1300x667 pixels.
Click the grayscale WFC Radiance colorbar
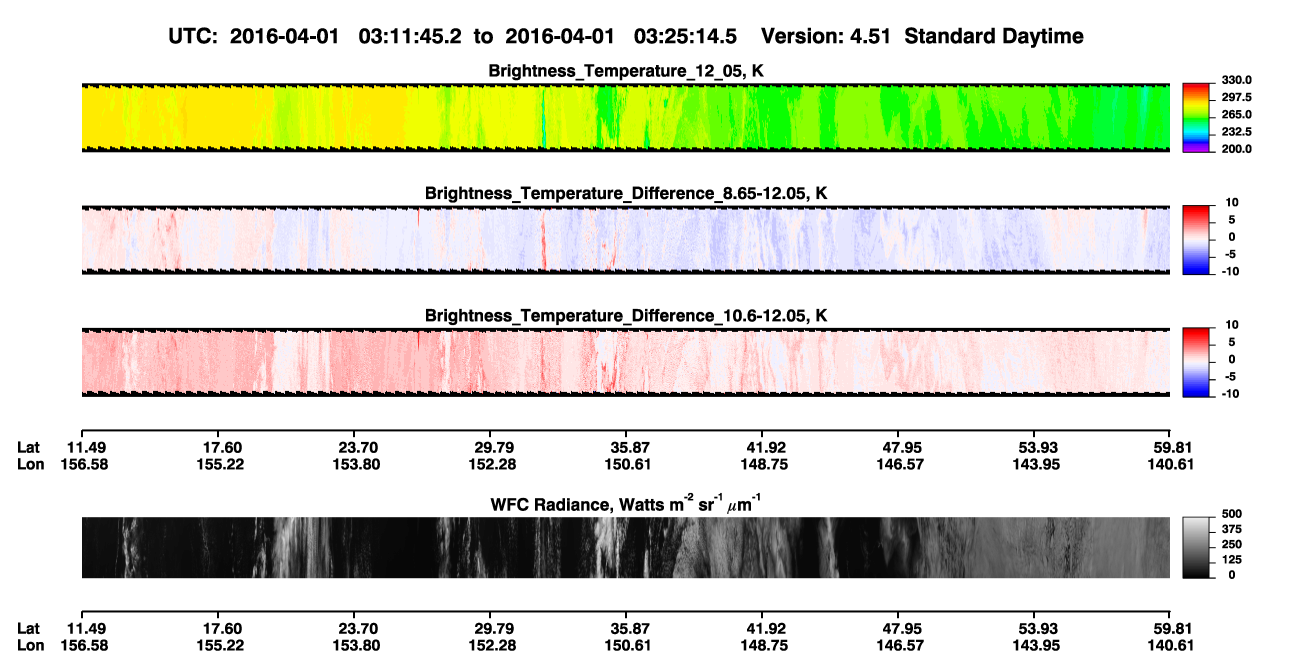click(x=1196, y=547)
